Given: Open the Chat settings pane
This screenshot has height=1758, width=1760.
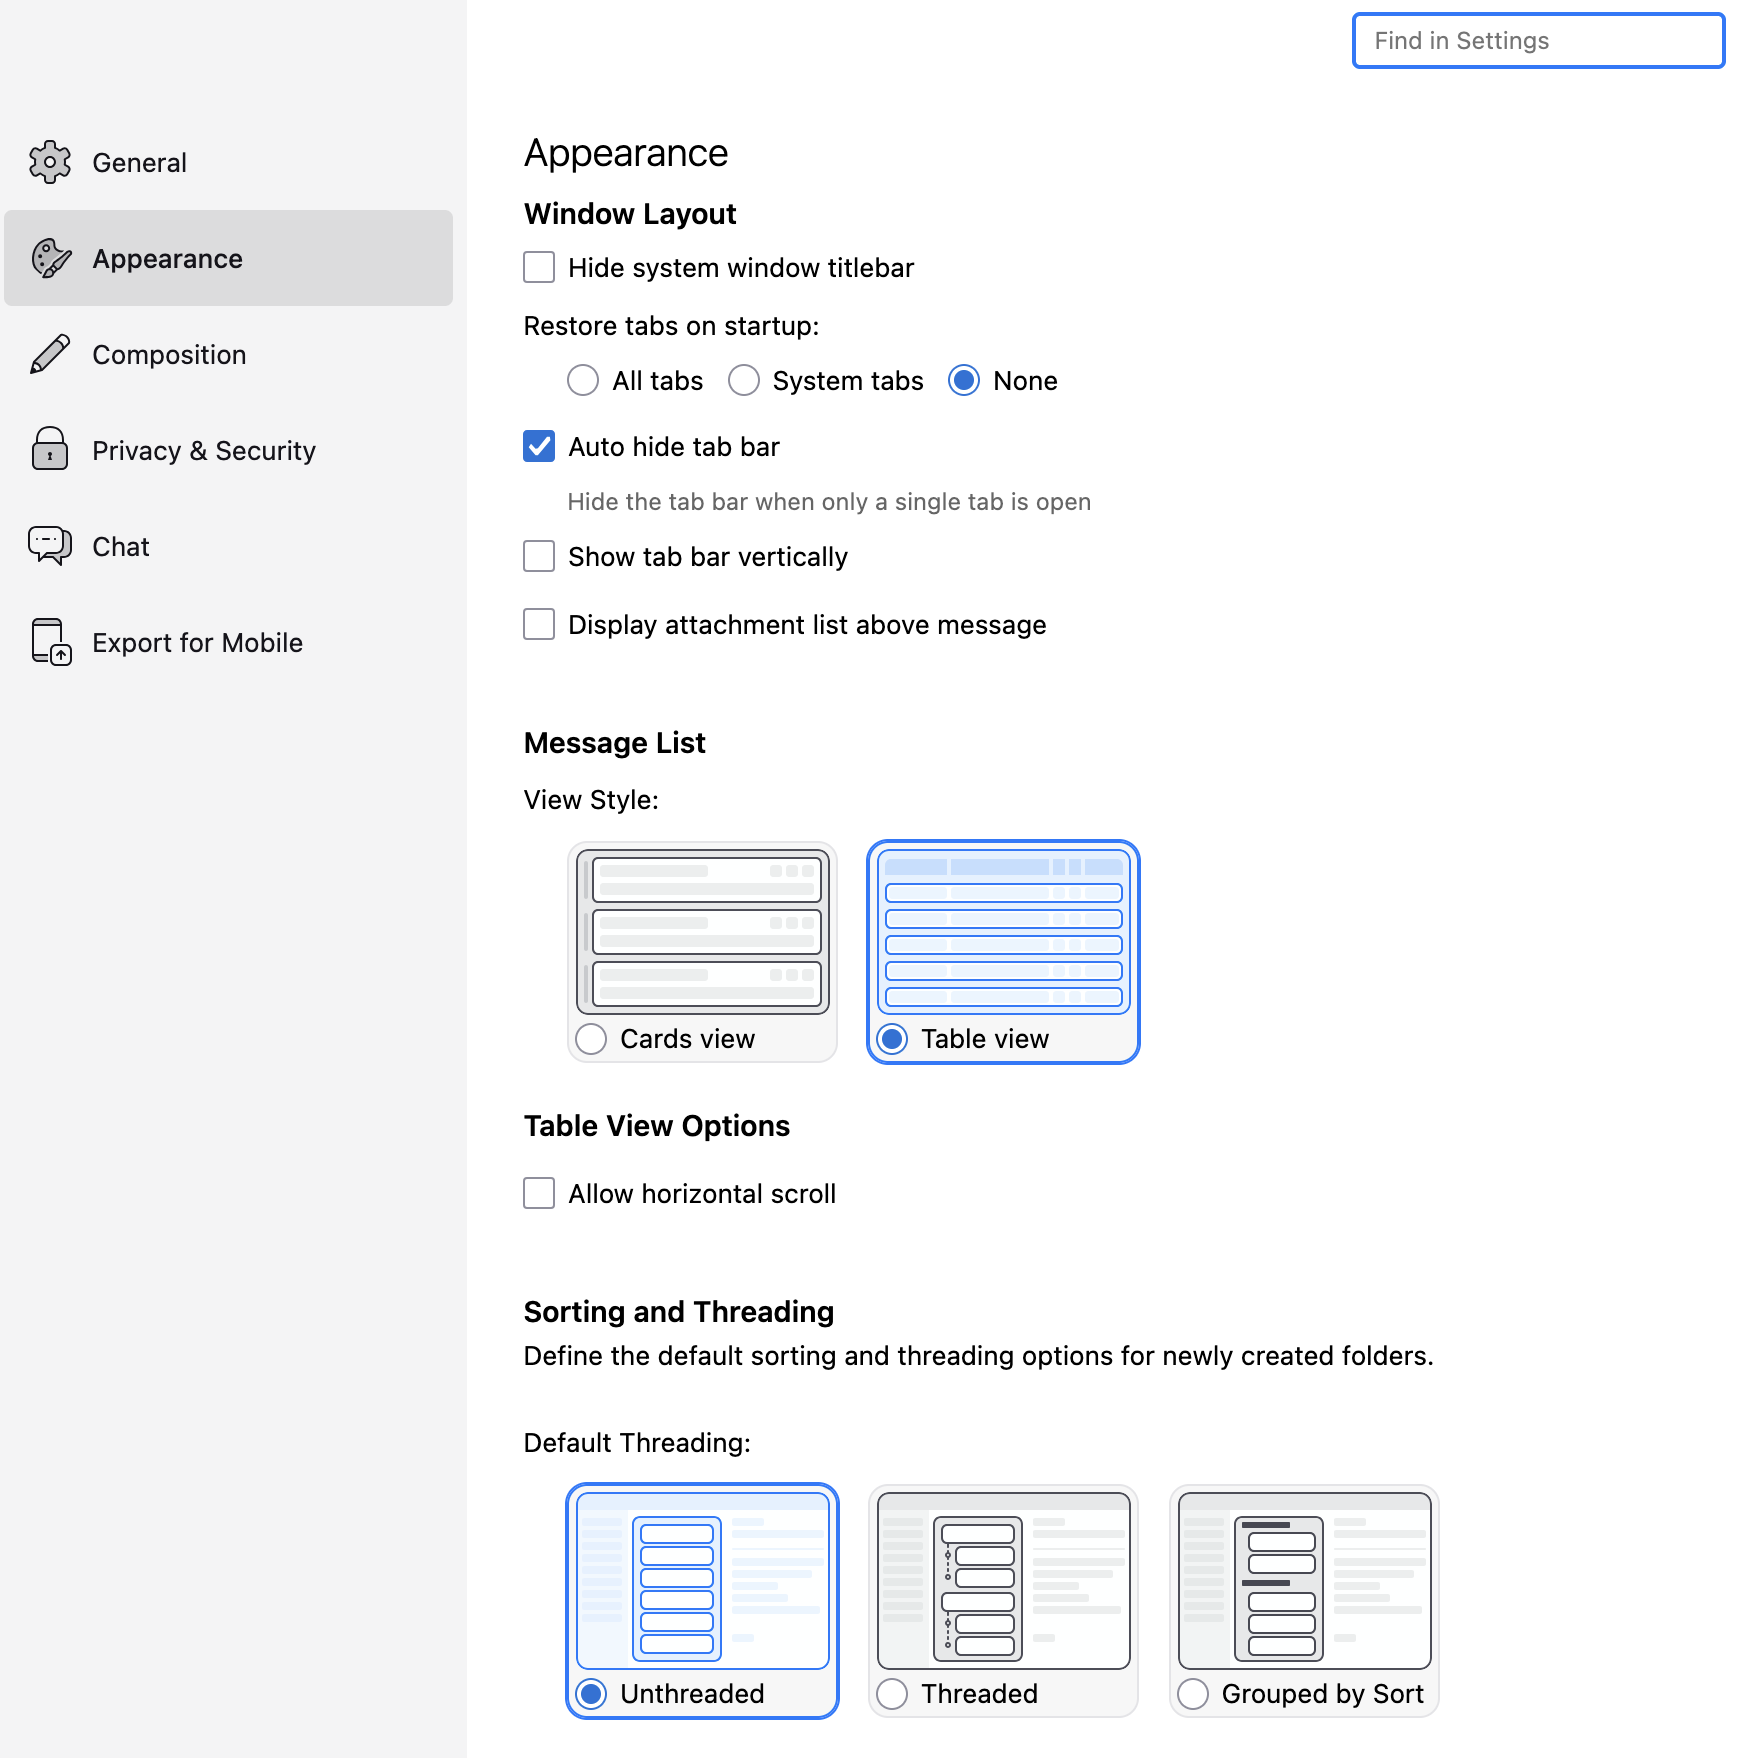Looking at the screenshot, I should [228, 546].
